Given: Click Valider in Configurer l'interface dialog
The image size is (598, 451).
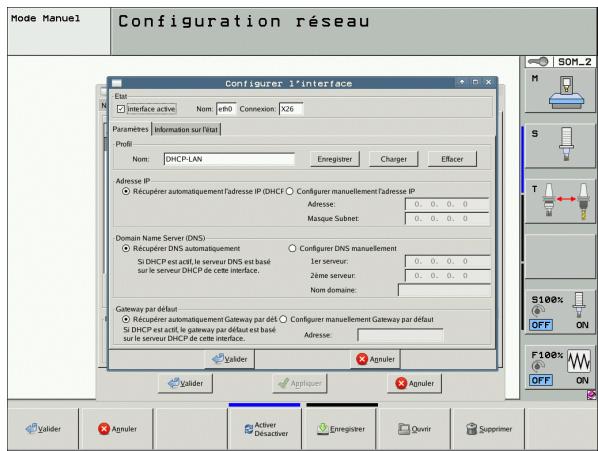Looking at the screenshot, I should pyautogui.click(x=230, y=359).
